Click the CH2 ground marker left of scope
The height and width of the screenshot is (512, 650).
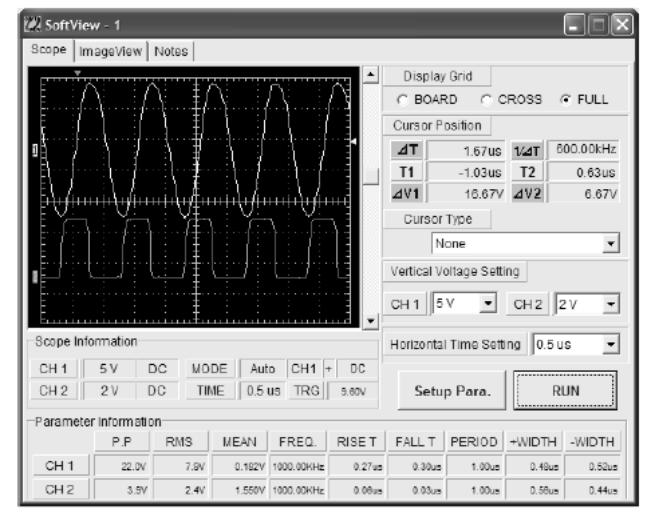[35, 277]
